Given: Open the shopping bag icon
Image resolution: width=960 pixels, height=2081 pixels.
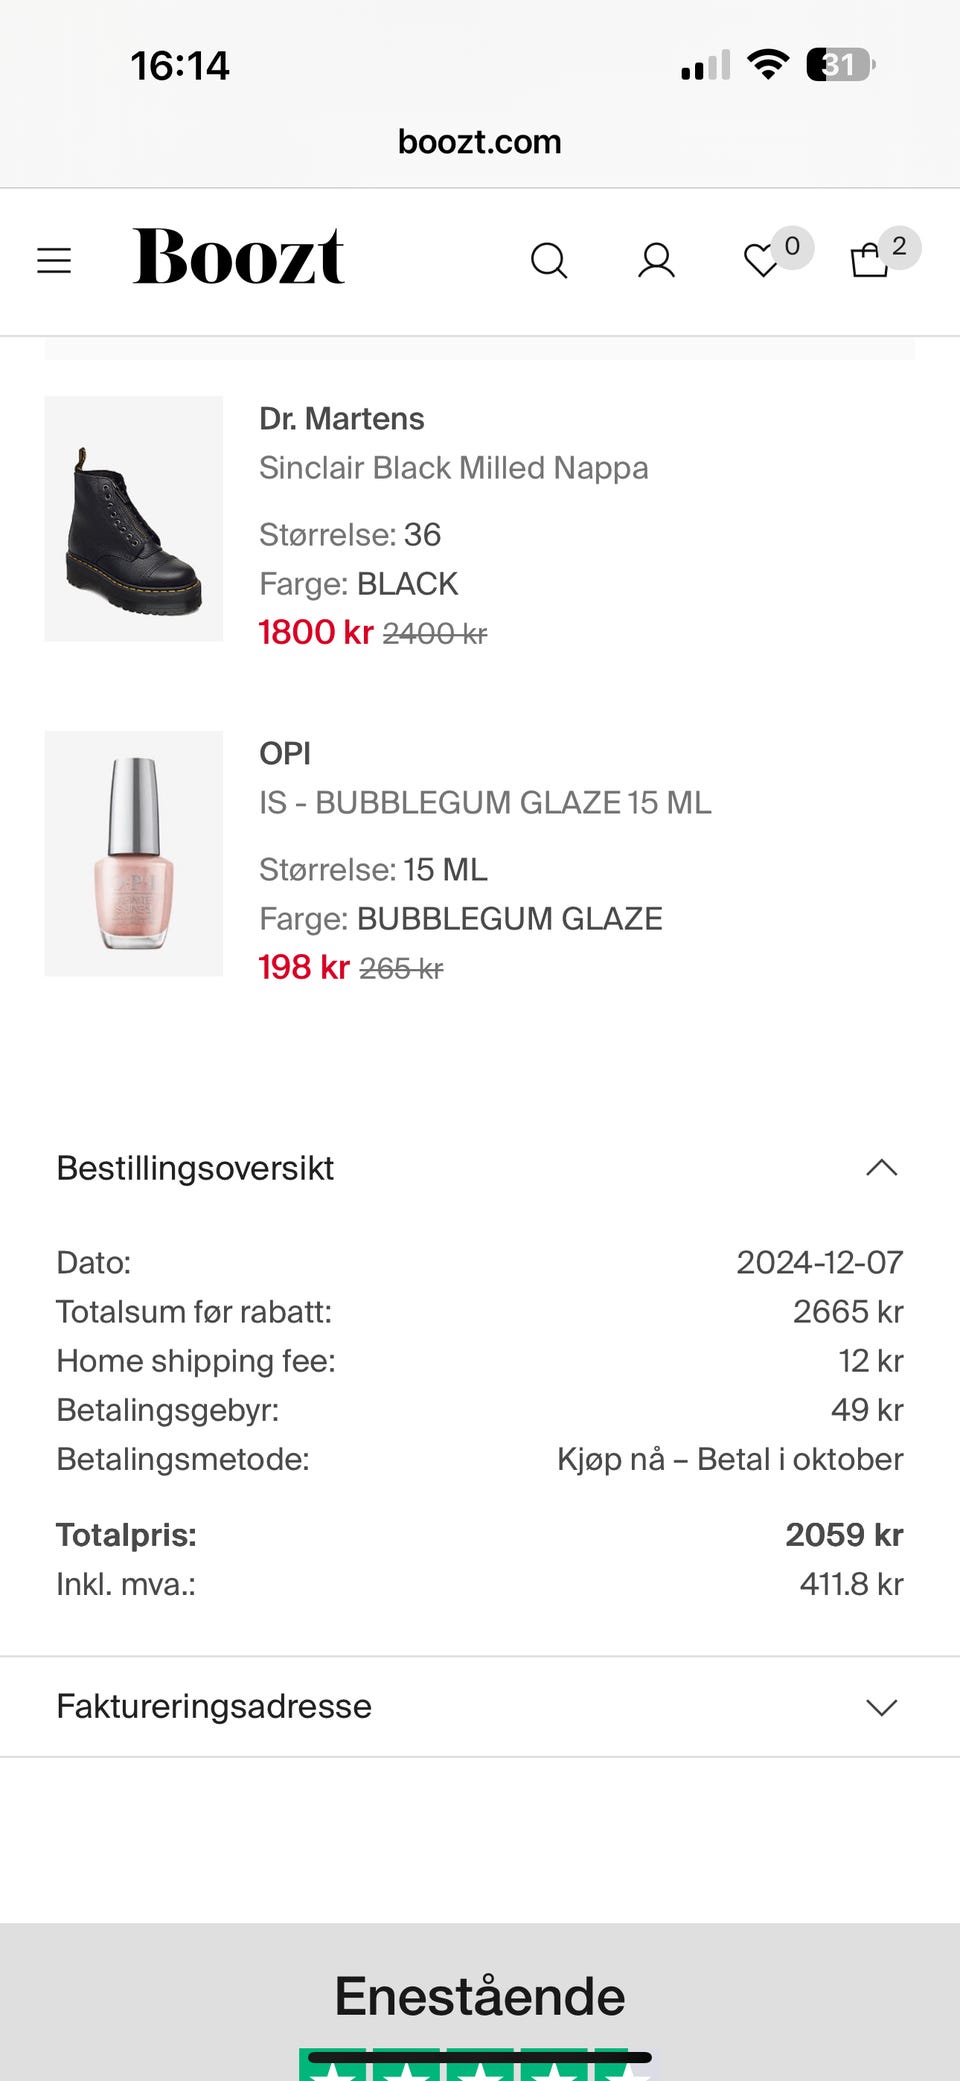Looking at the screenshot, I should click(869, 260).
